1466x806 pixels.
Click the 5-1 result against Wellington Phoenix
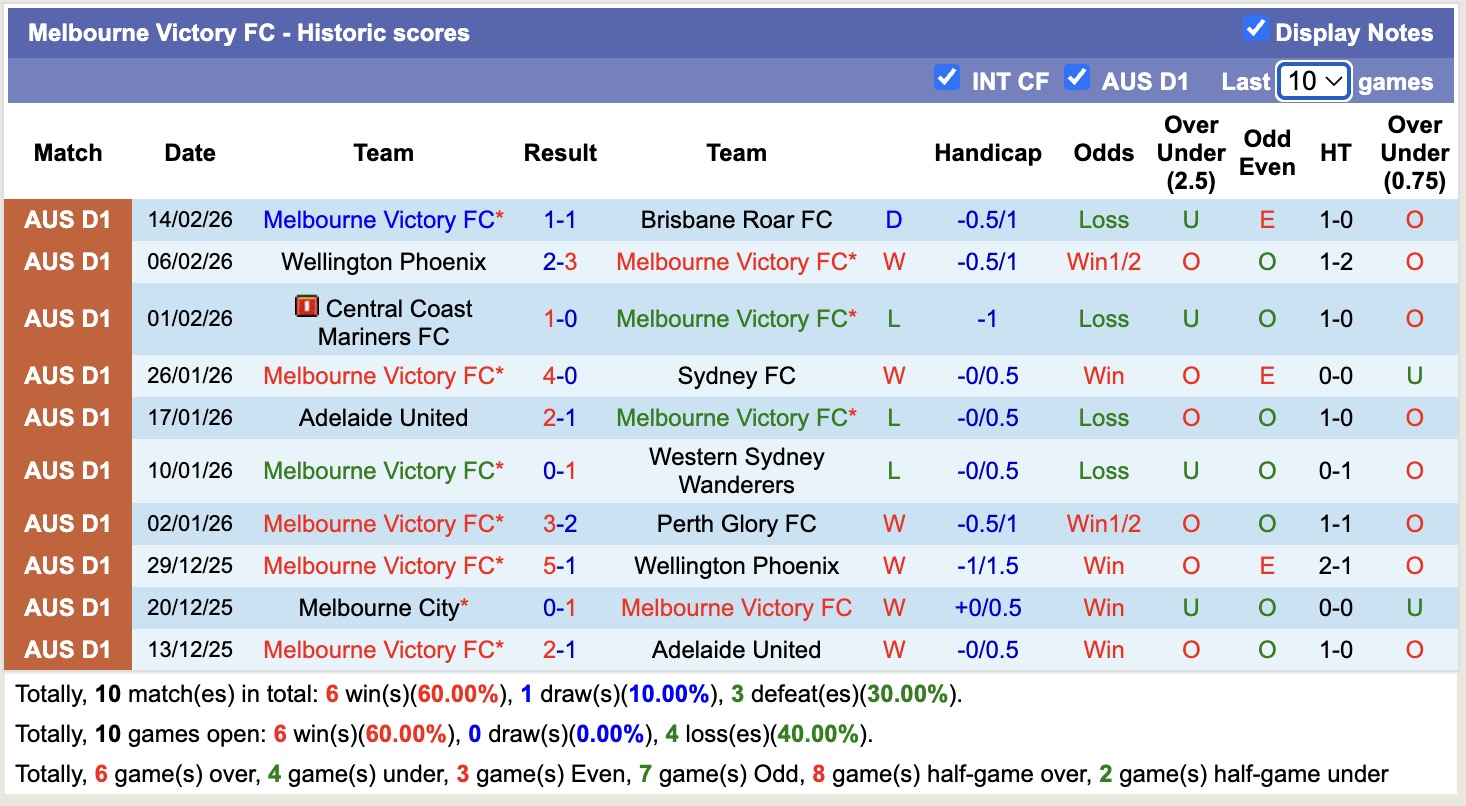click(x=560, y=565)
